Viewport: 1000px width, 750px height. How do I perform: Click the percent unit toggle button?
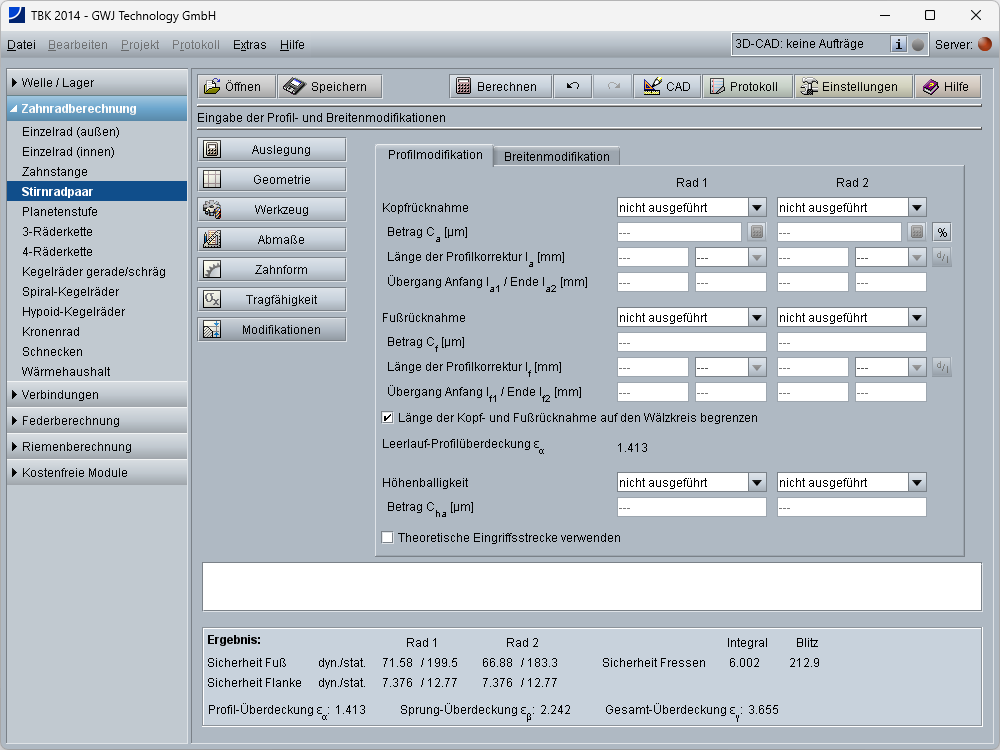click(941, 232)
